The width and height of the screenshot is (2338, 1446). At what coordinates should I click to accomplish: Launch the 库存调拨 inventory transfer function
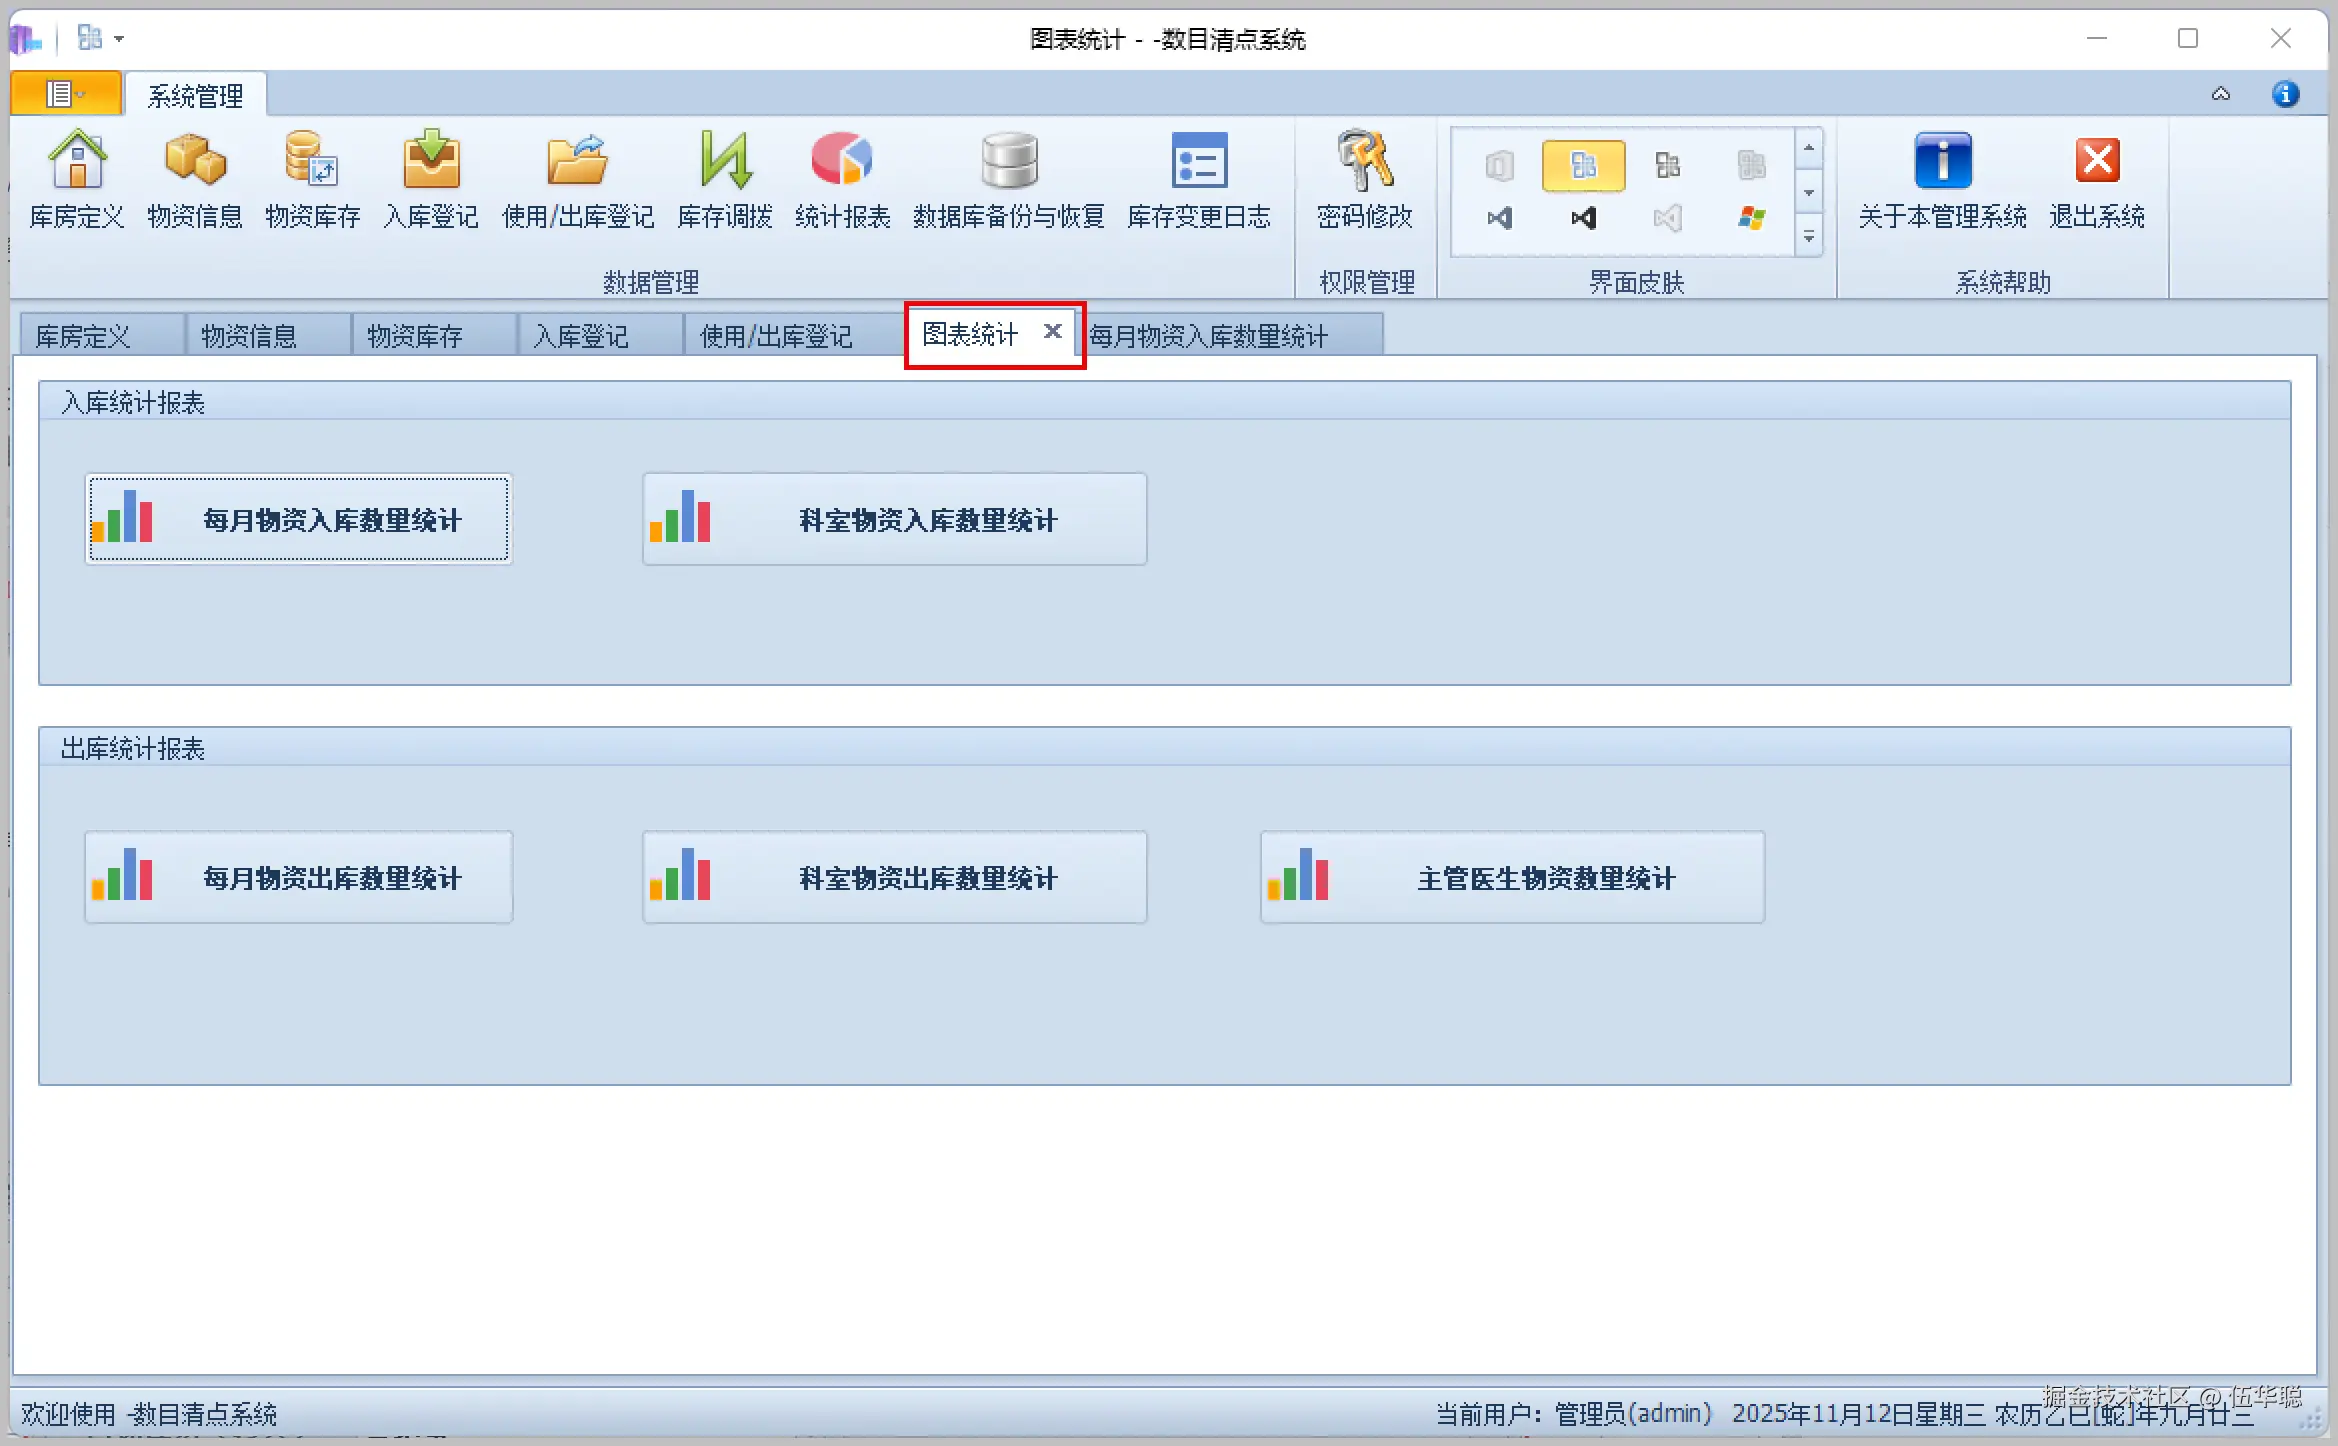[x=725, y=180]
